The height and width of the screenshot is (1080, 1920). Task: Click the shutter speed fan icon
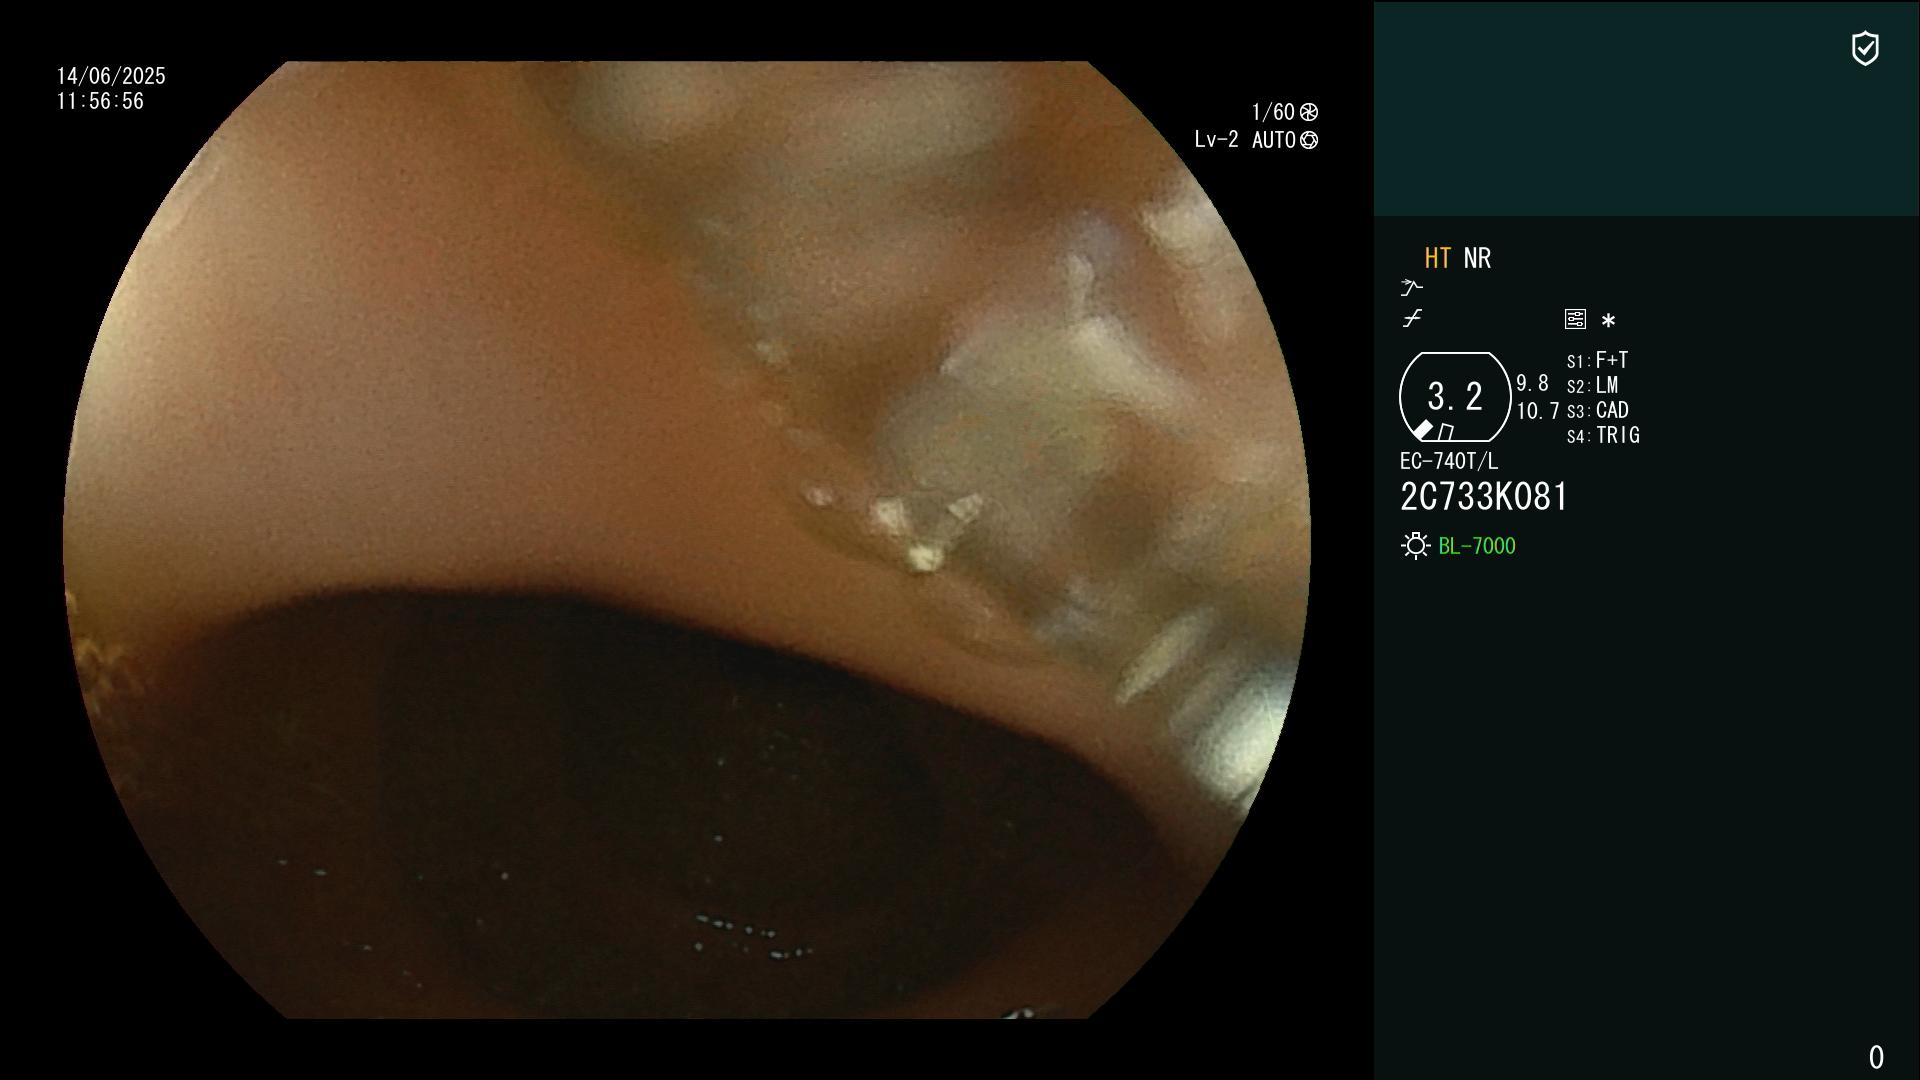point(1309,112)
